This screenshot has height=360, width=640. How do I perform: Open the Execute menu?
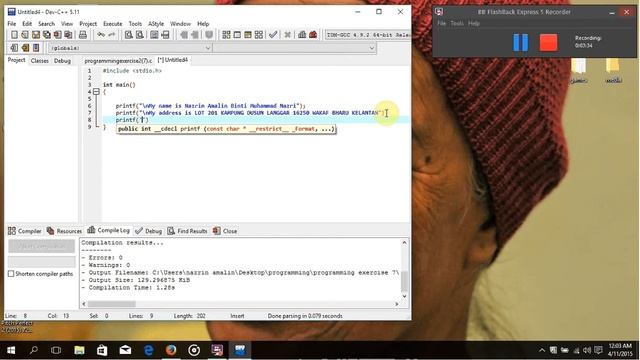[x=113, y=24]
